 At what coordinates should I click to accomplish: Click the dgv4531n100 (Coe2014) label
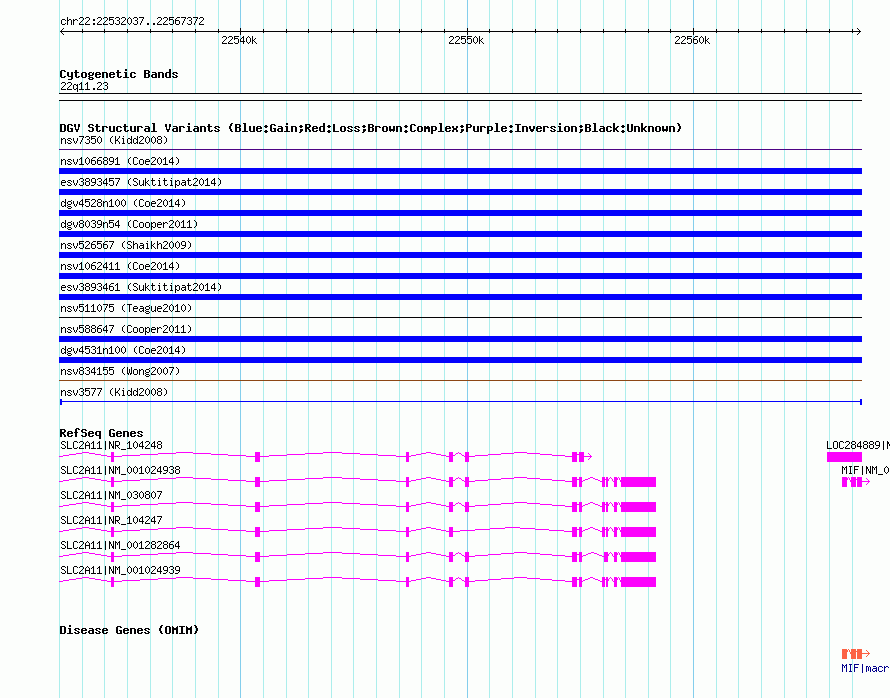(x=123, y=350)
